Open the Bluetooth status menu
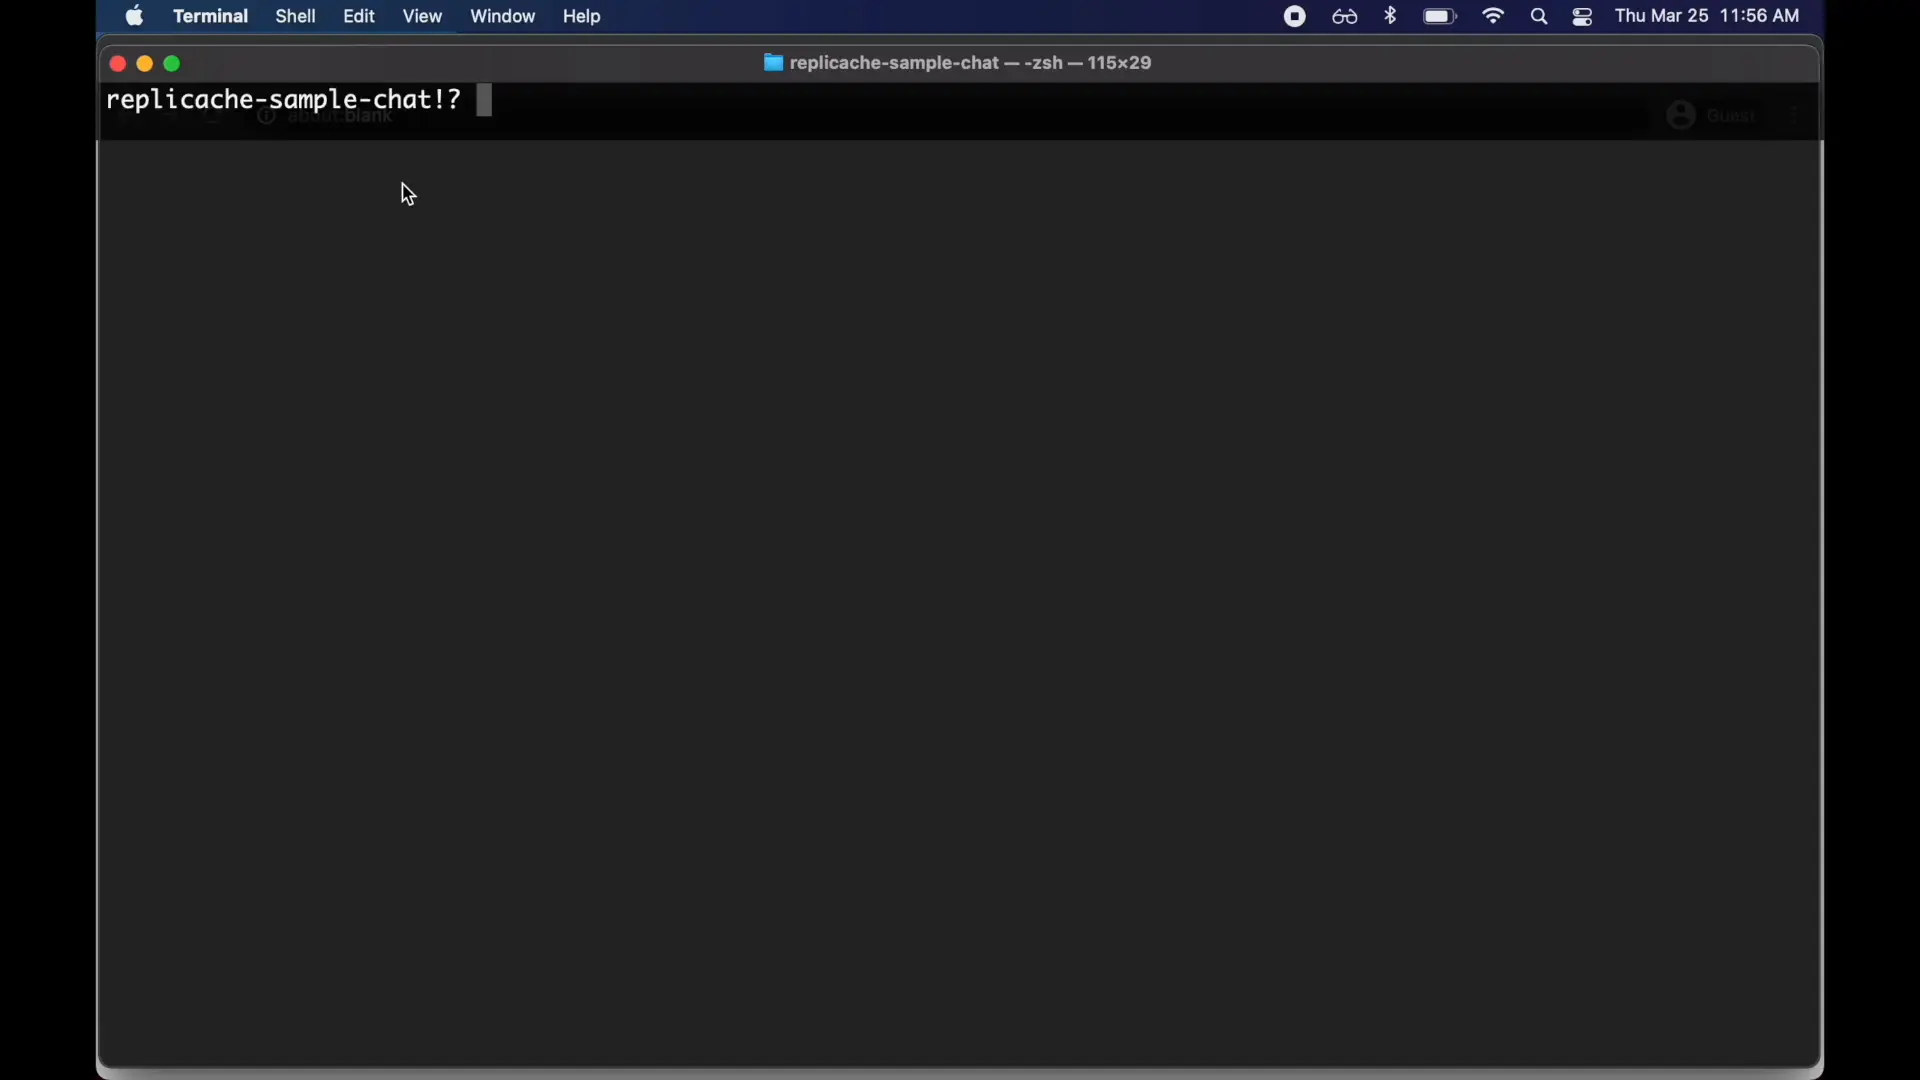The height and width of the screenshot is (1080, 1920). 1392,16
